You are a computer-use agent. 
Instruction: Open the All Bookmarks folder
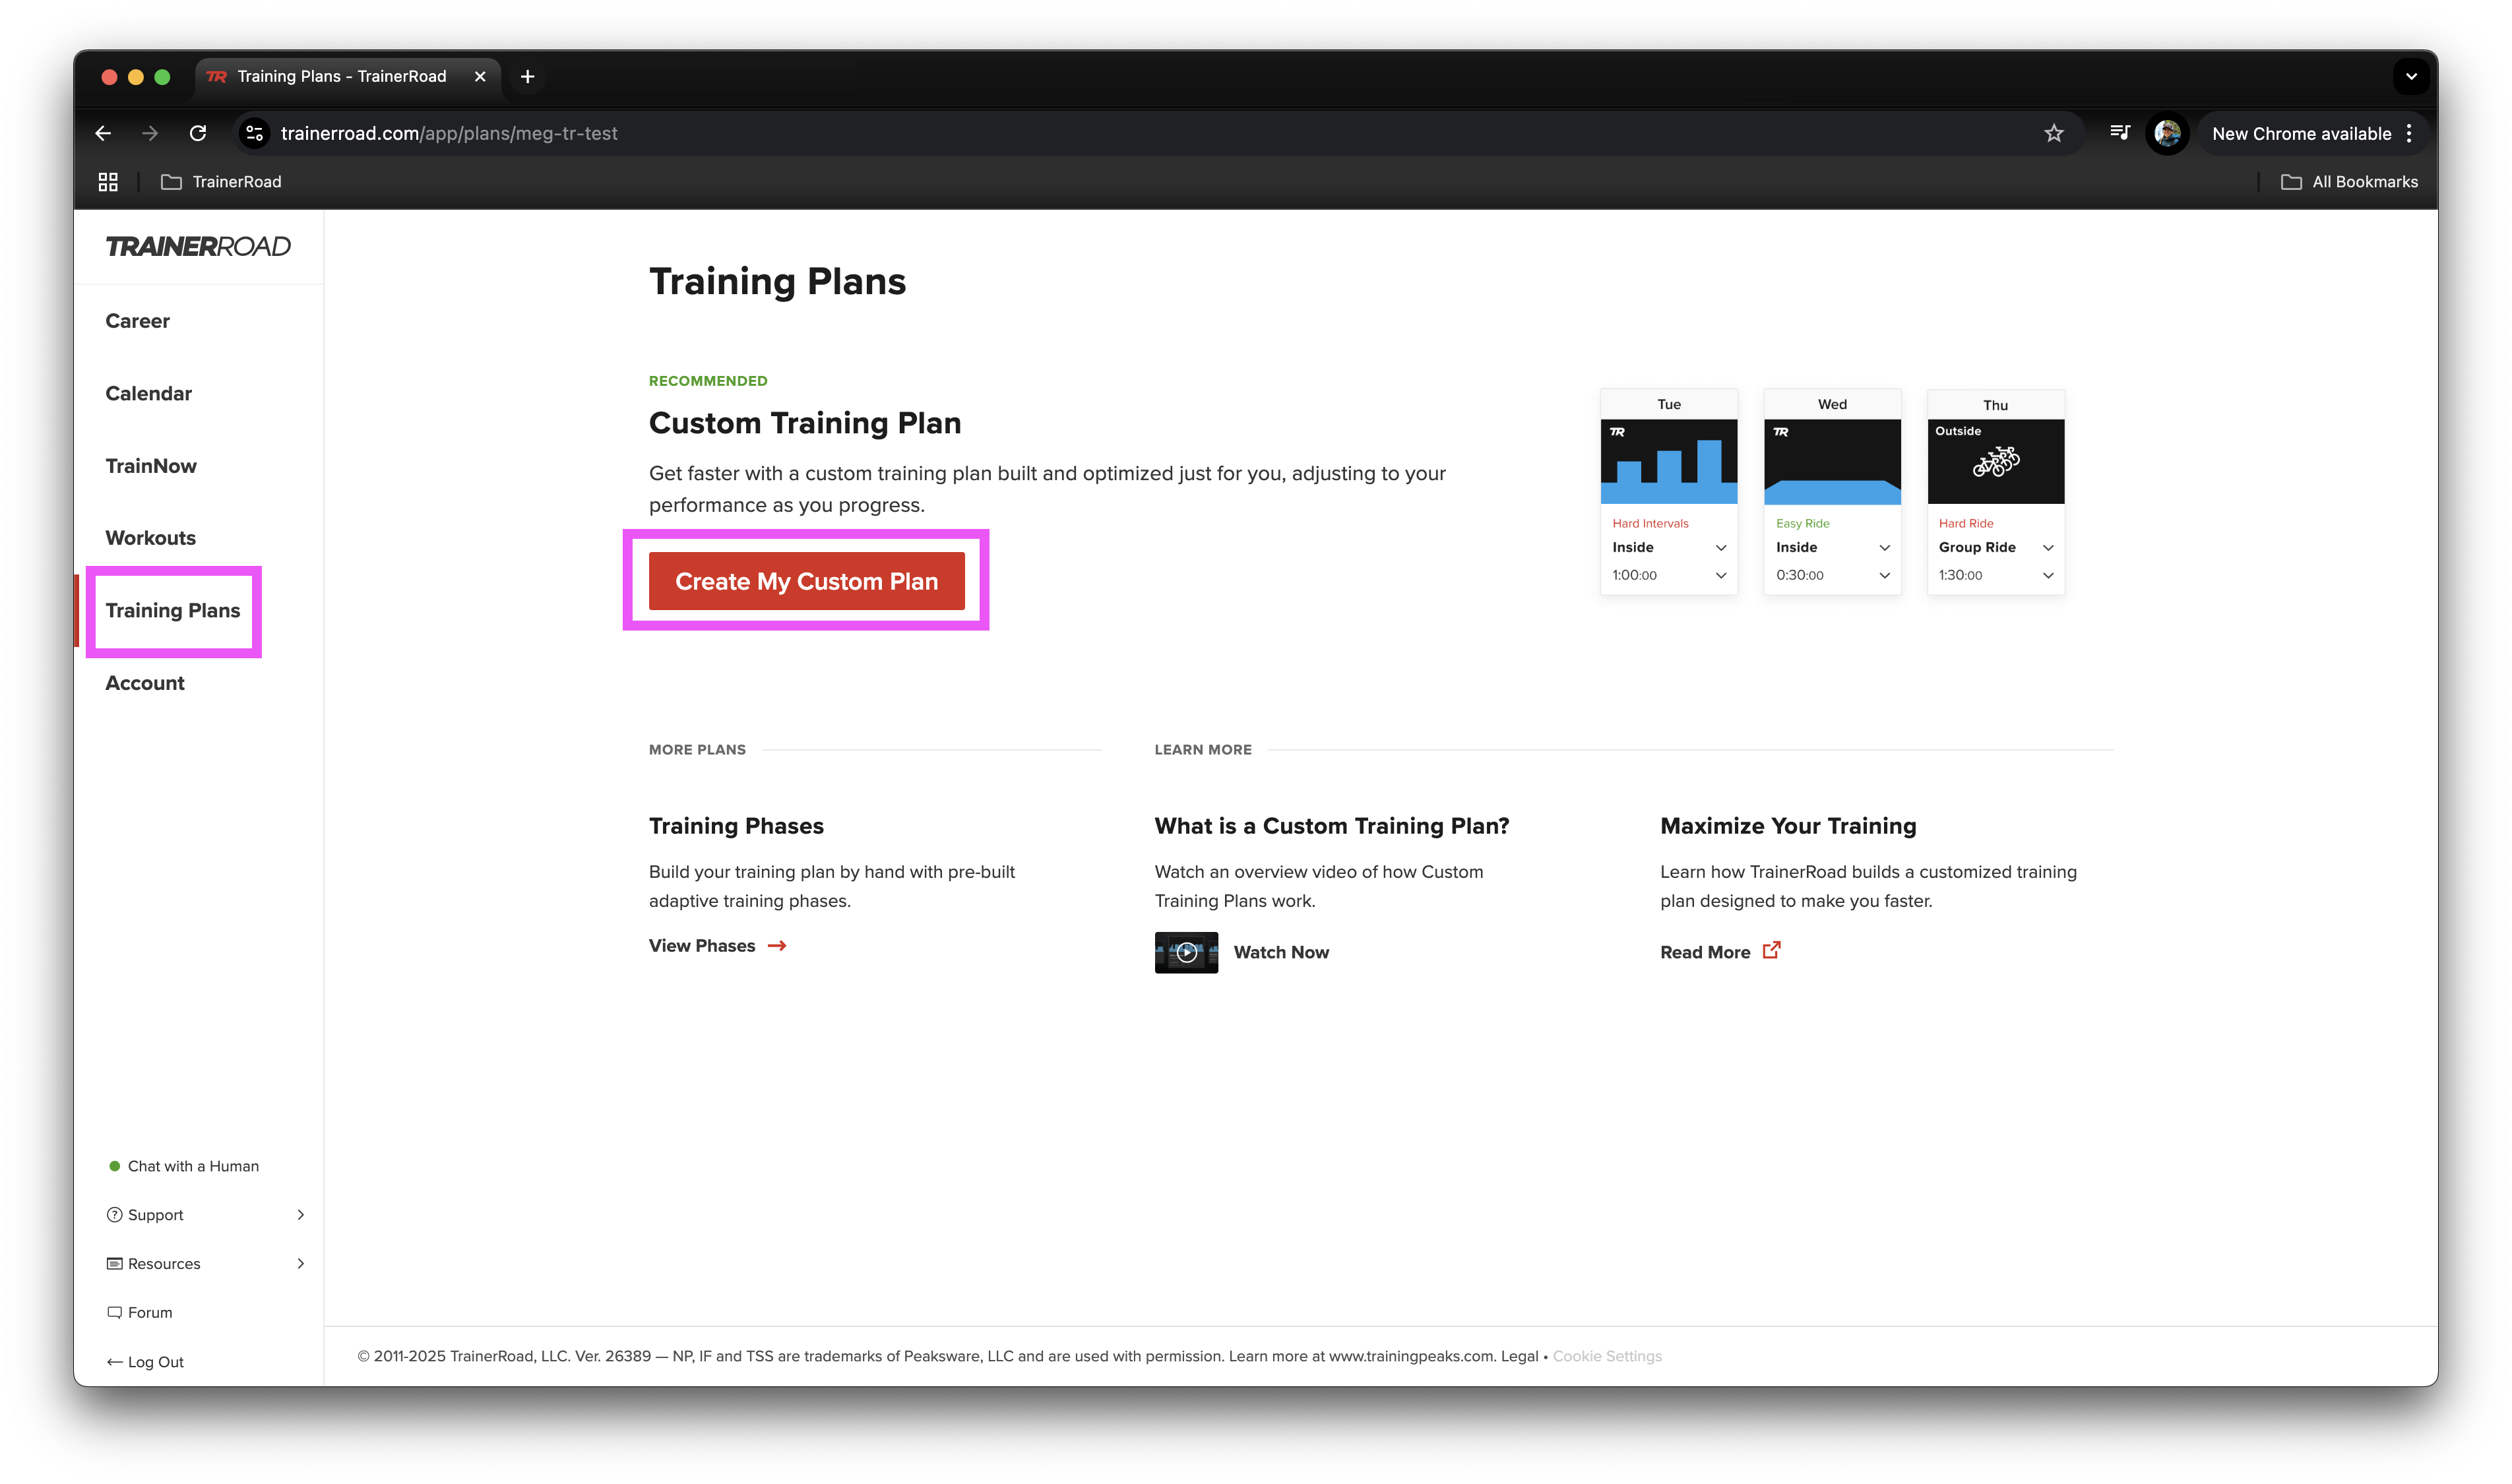click(x=2349, y=181)
